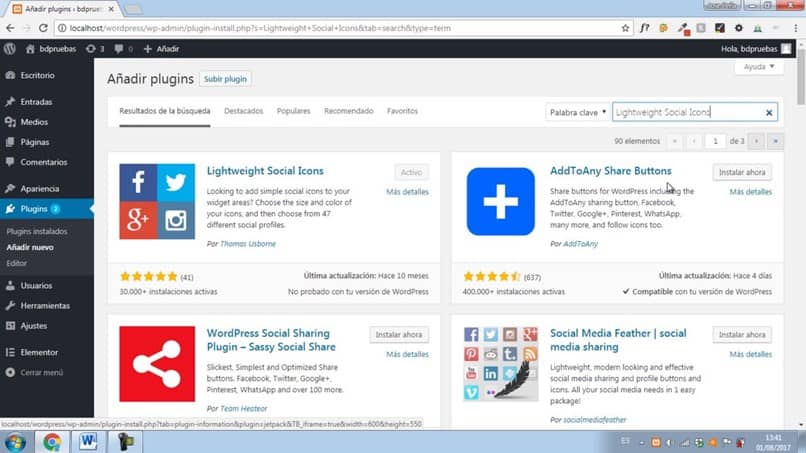Bookmark this page with the star icon

(x=625, y=28)
